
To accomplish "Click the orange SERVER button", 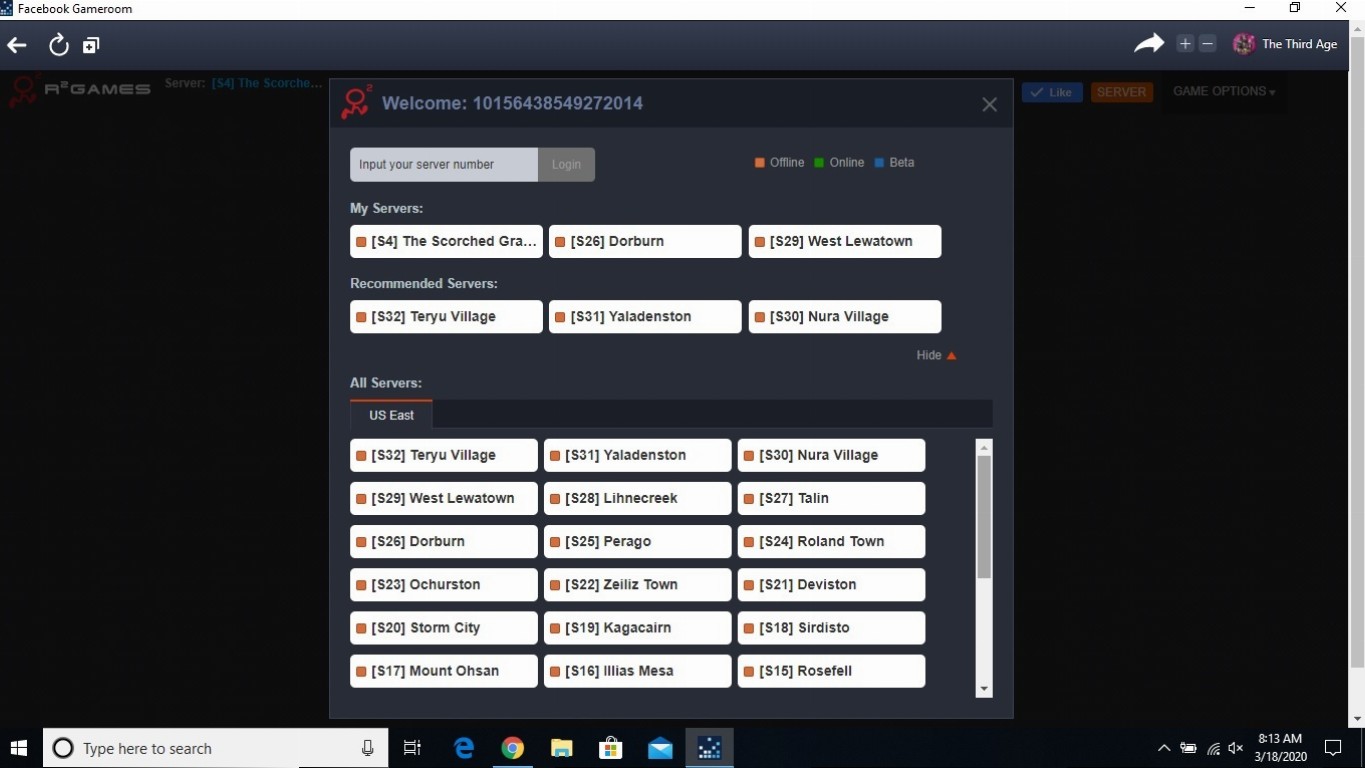I will 1121,92.
